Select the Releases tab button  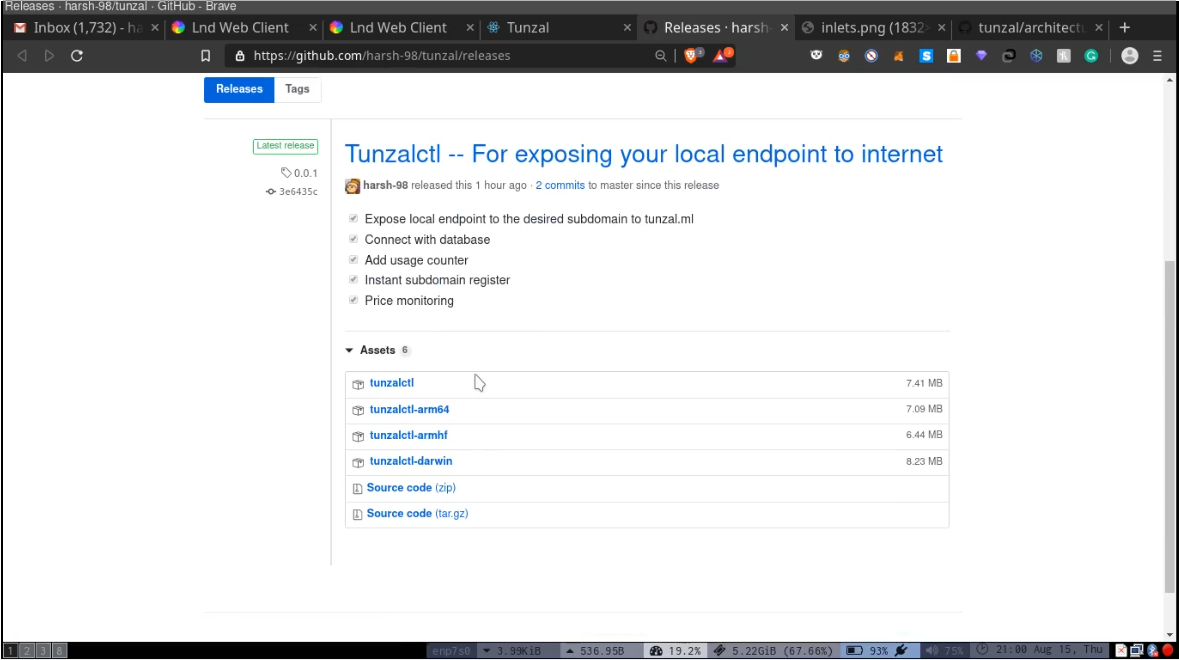239,89
